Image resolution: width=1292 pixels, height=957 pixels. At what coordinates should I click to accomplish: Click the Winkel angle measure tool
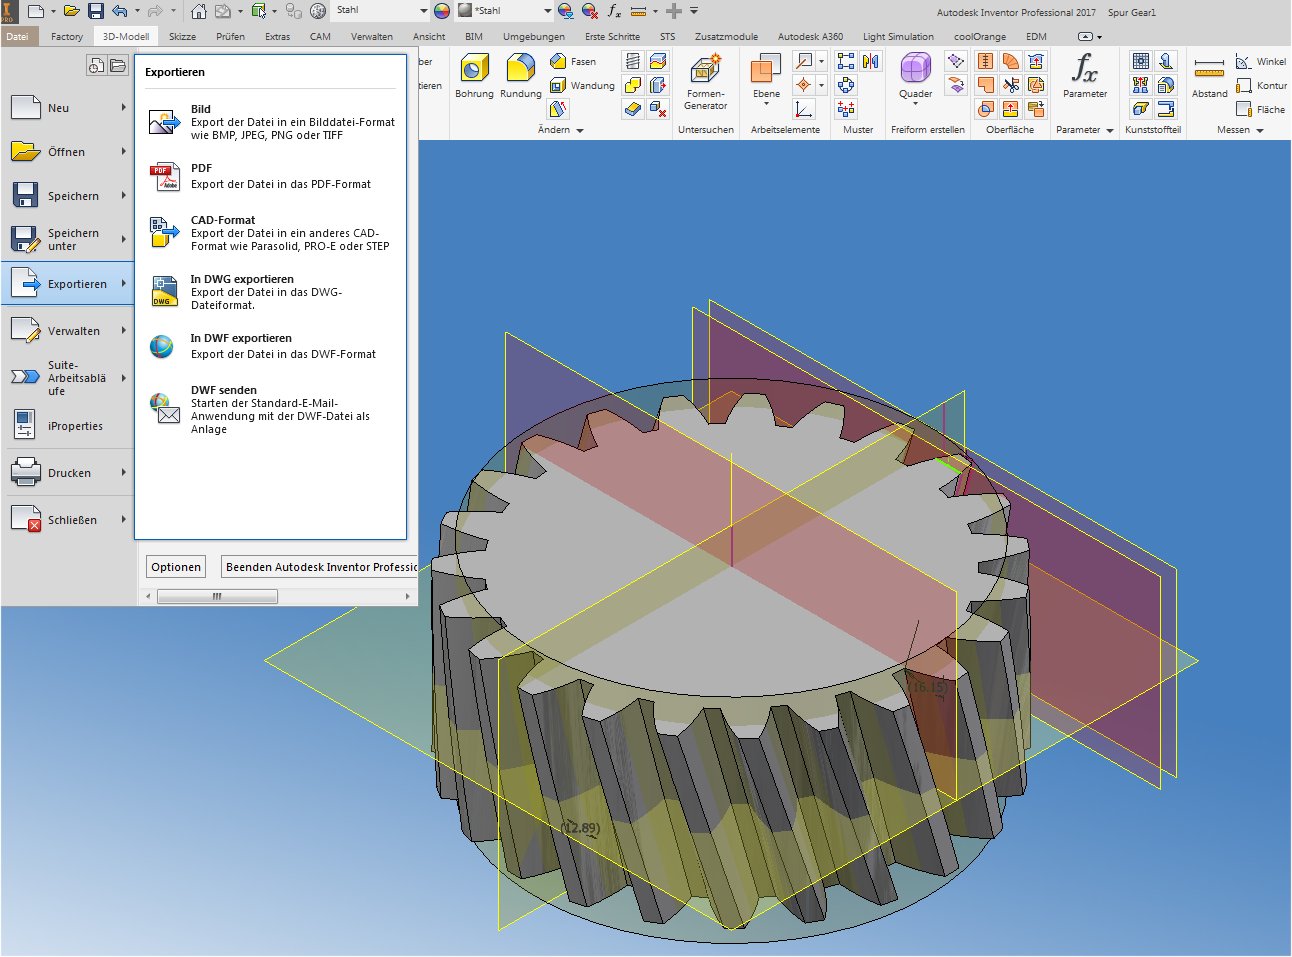1261,61
